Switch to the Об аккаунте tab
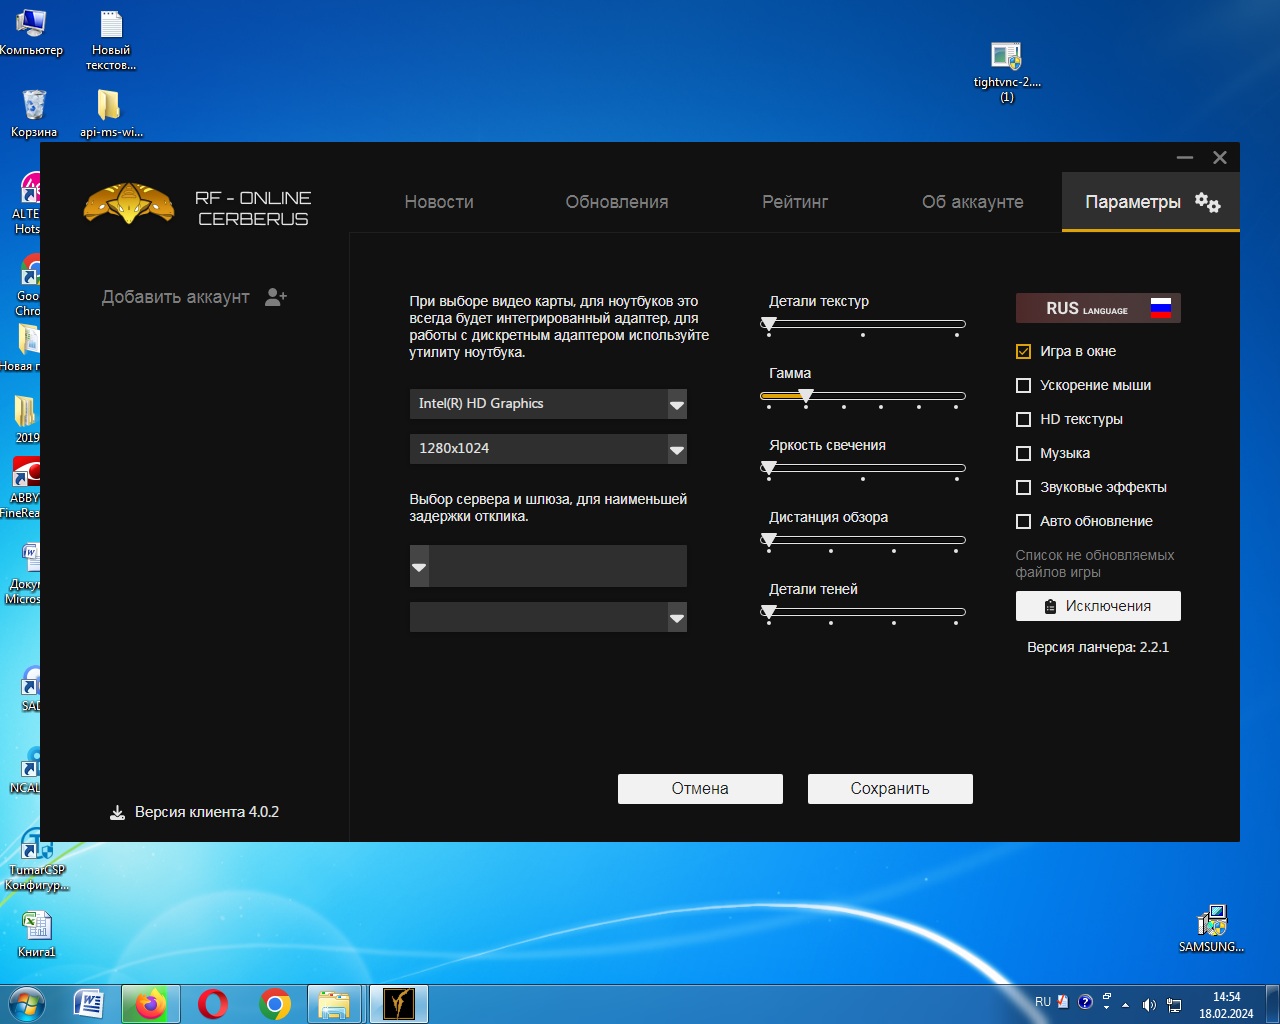Screen dimensions: 1280x1024 [x=973, y=202]
